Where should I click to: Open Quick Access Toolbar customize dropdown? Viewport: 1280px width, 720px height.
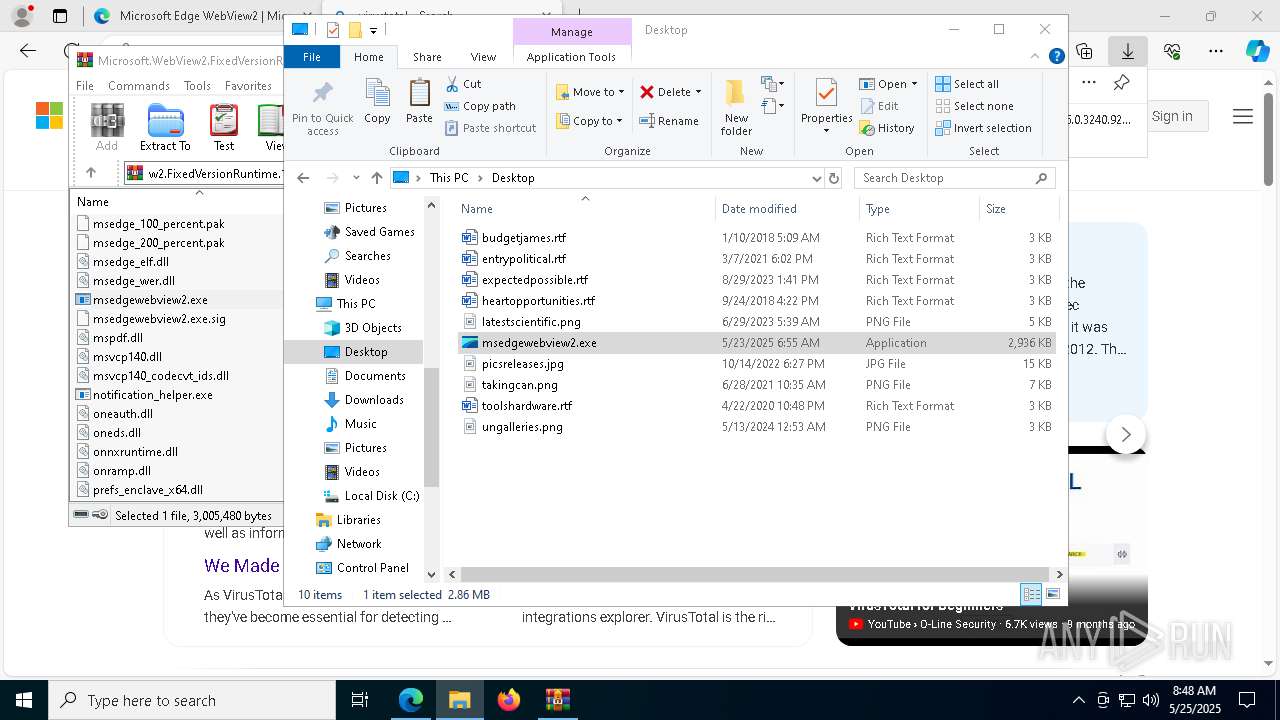point(373,30)
